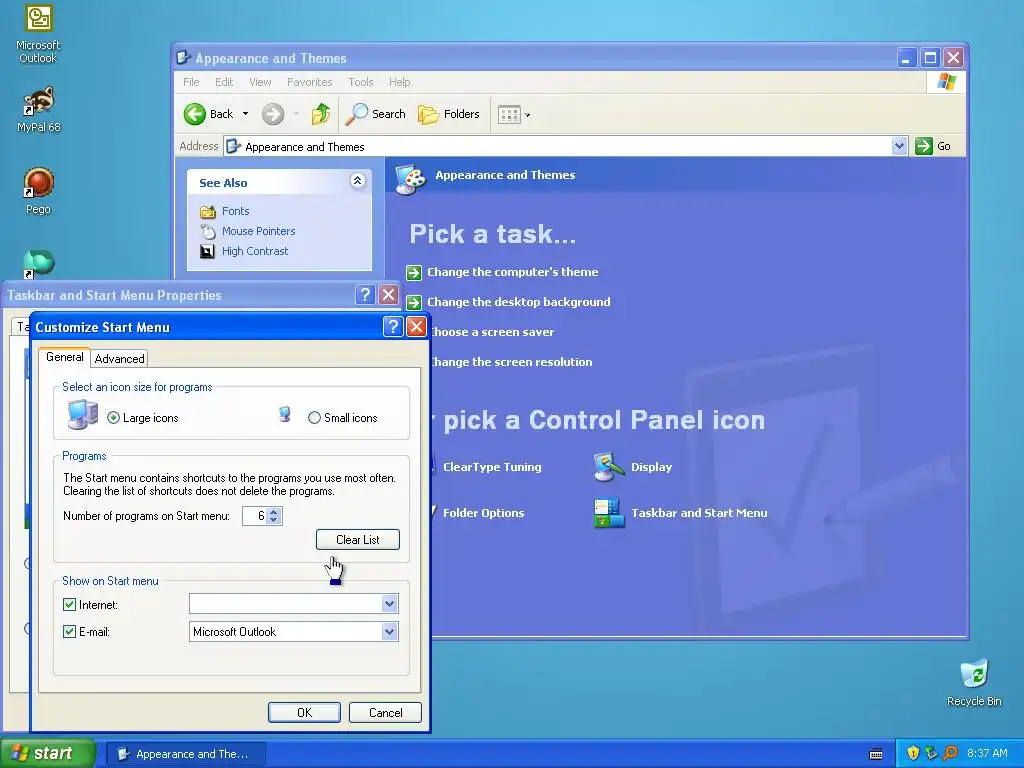This screenshot has height=768, width=1024.
Task: Collapse the See Also panel
Action: [357, 181]
